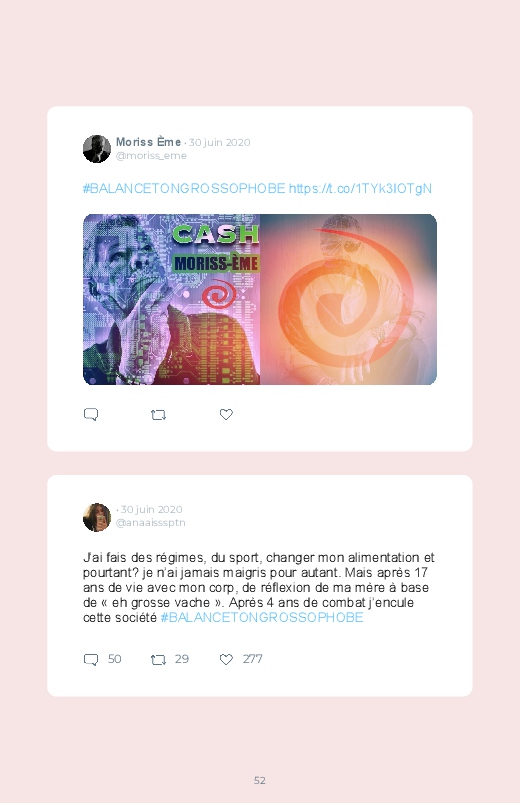Click the reply icon under Moriss Ème's tweet

91,414
